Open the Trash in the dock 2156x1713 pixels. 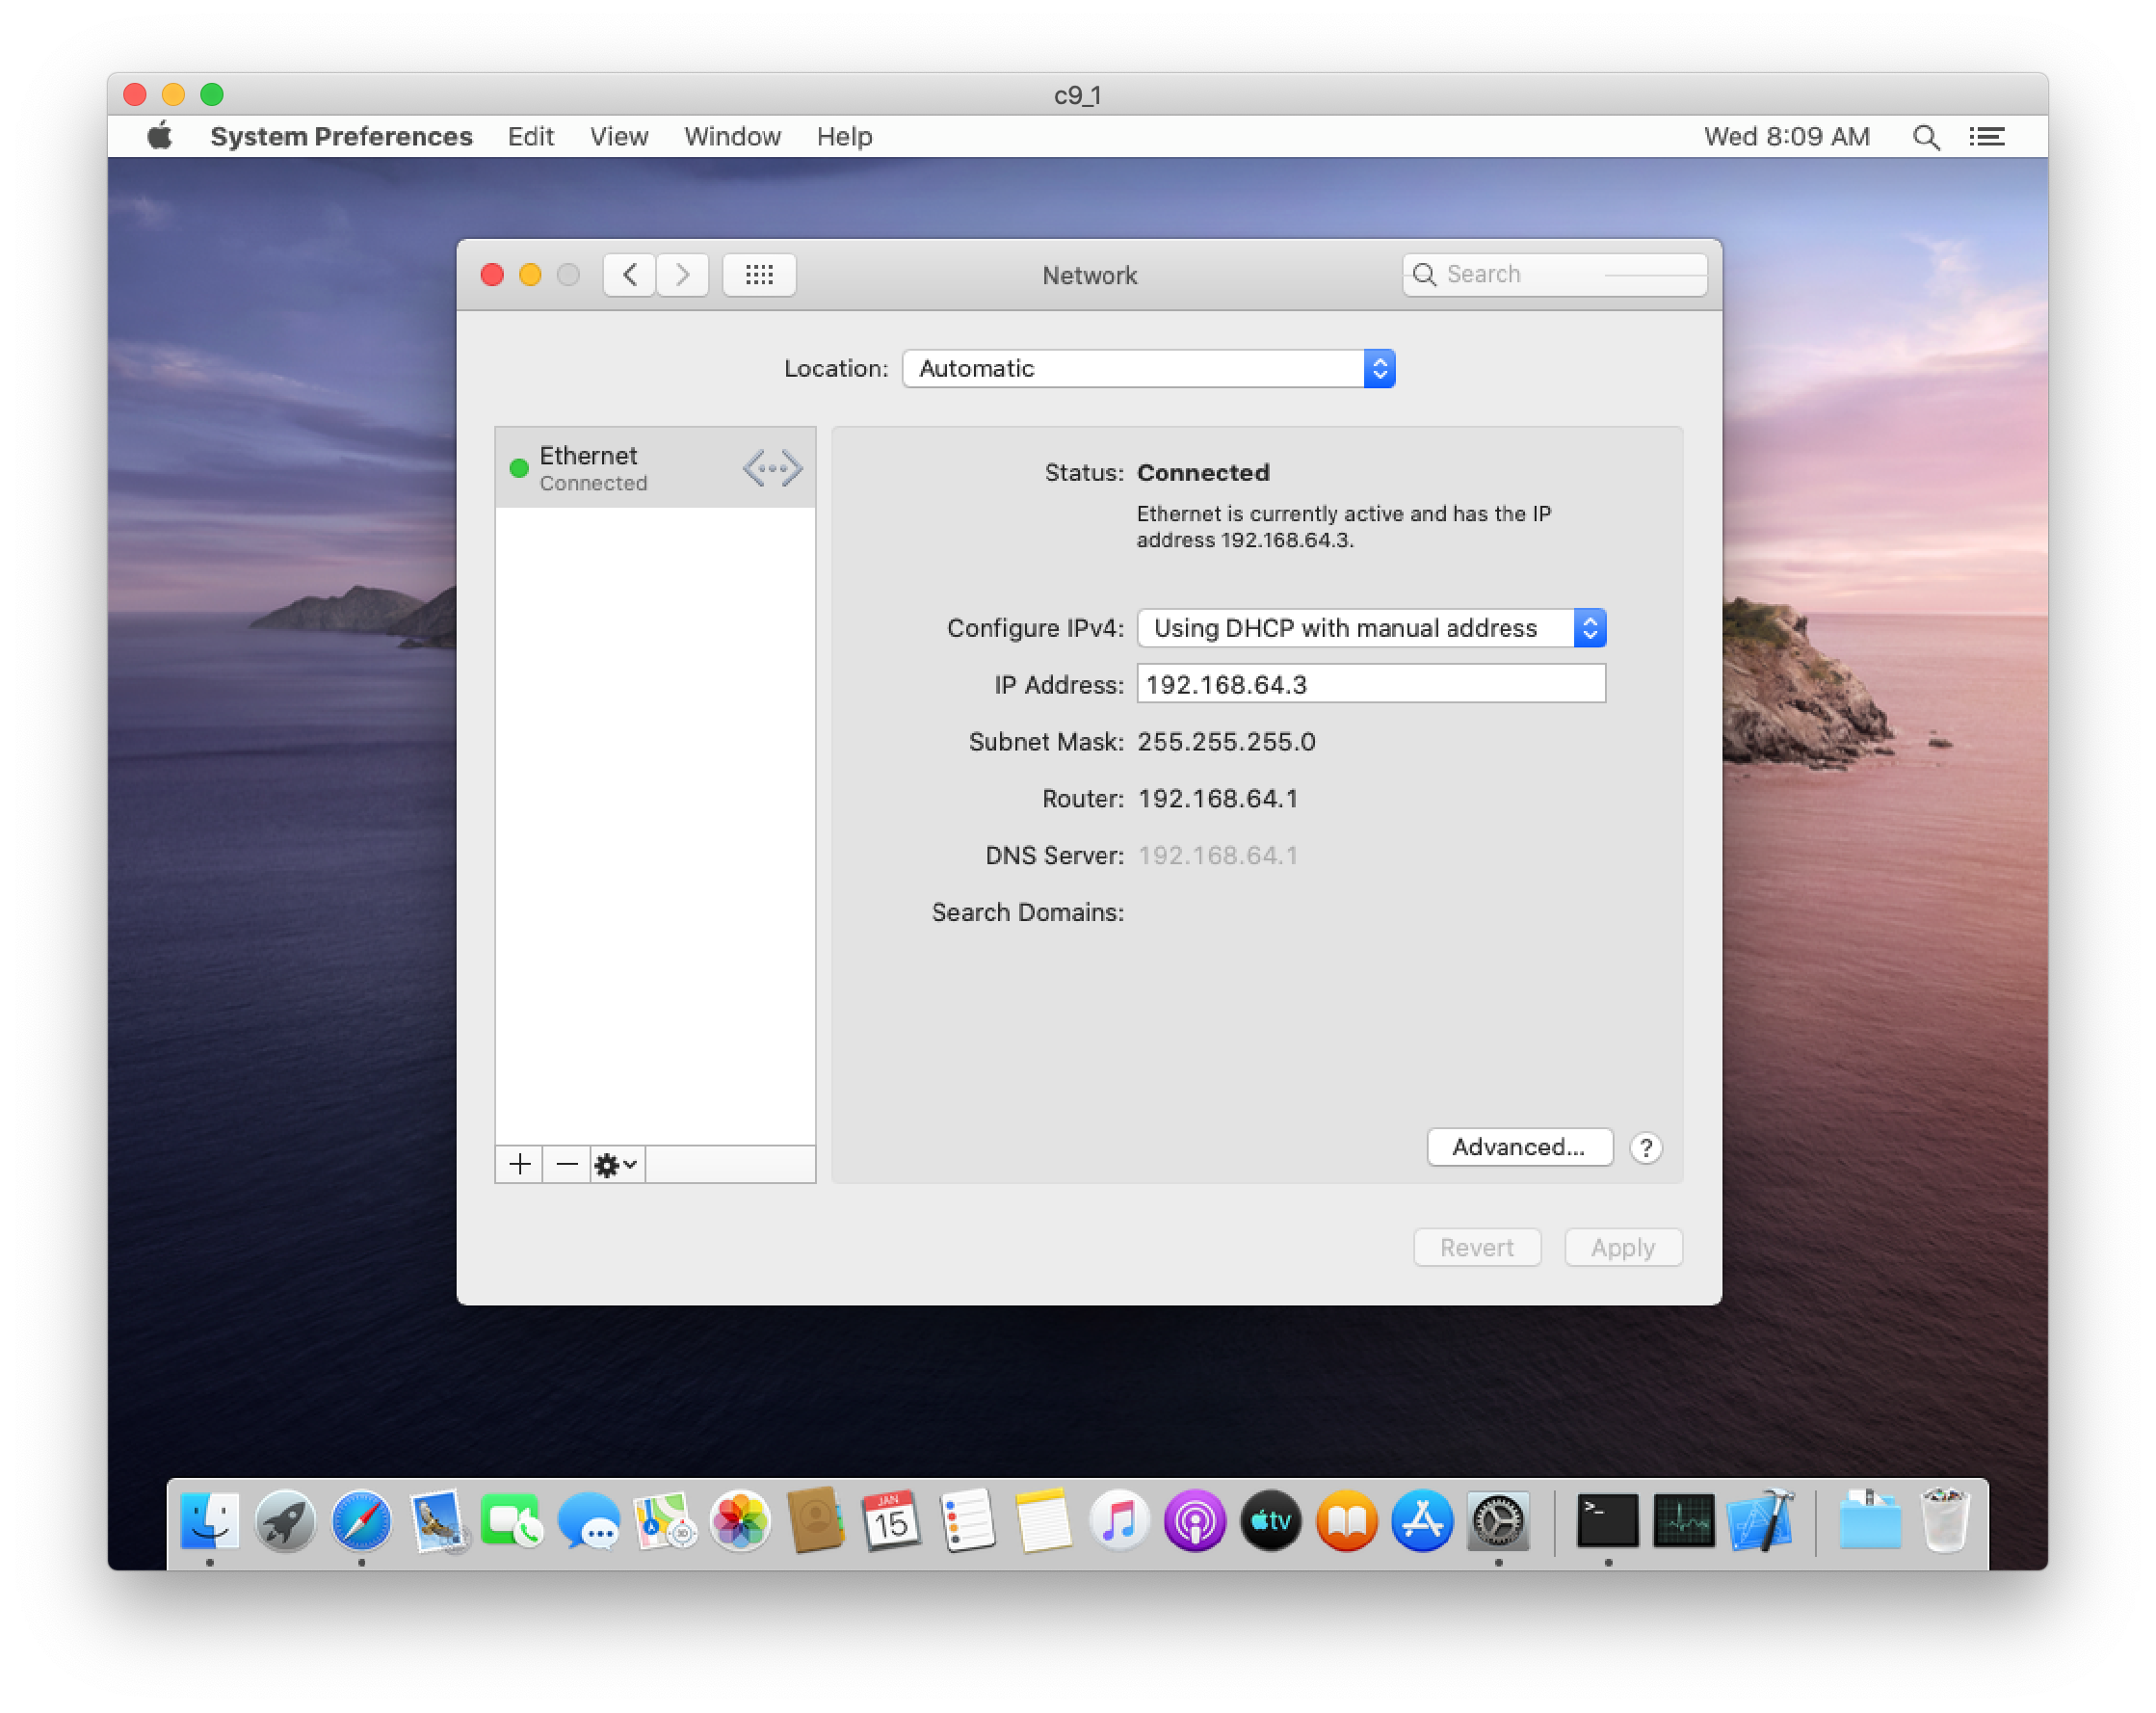(1945, 1521)
